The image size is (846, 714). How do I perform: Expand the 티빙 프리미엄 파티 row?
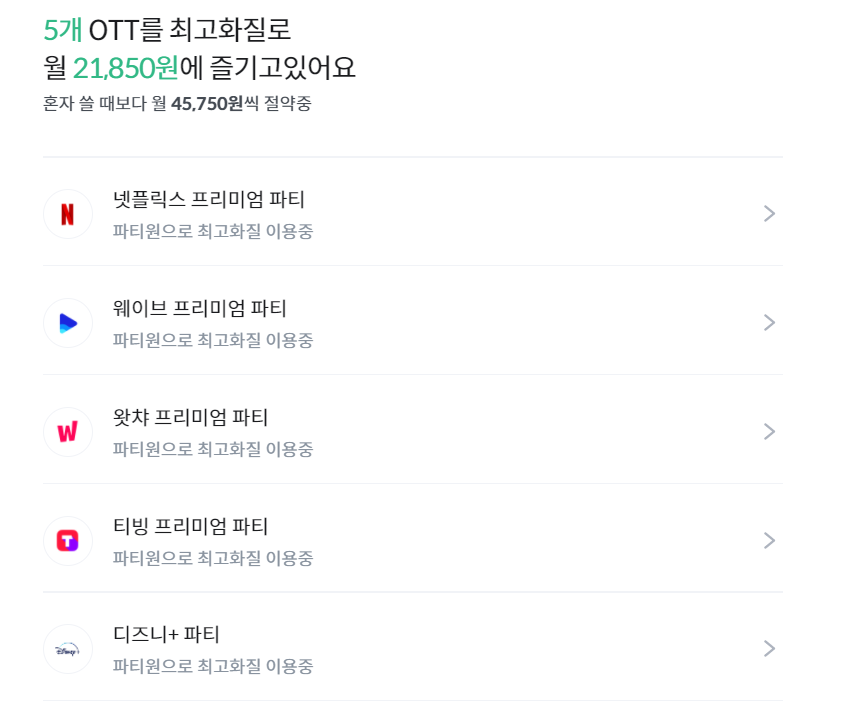(x=768, y=540)
